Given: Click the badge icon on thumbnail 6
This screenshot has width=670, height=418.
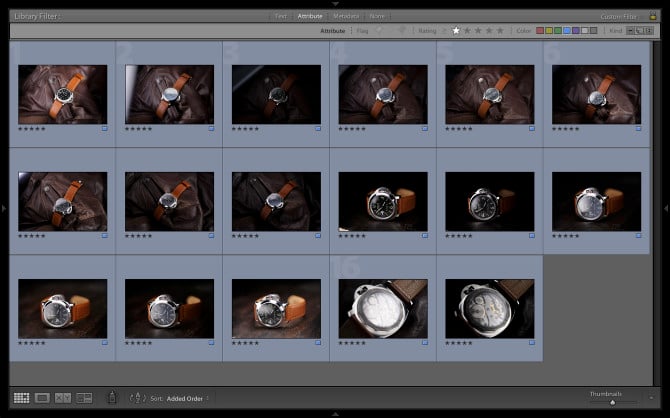Looking at the screenshot, I should point(638,128).
